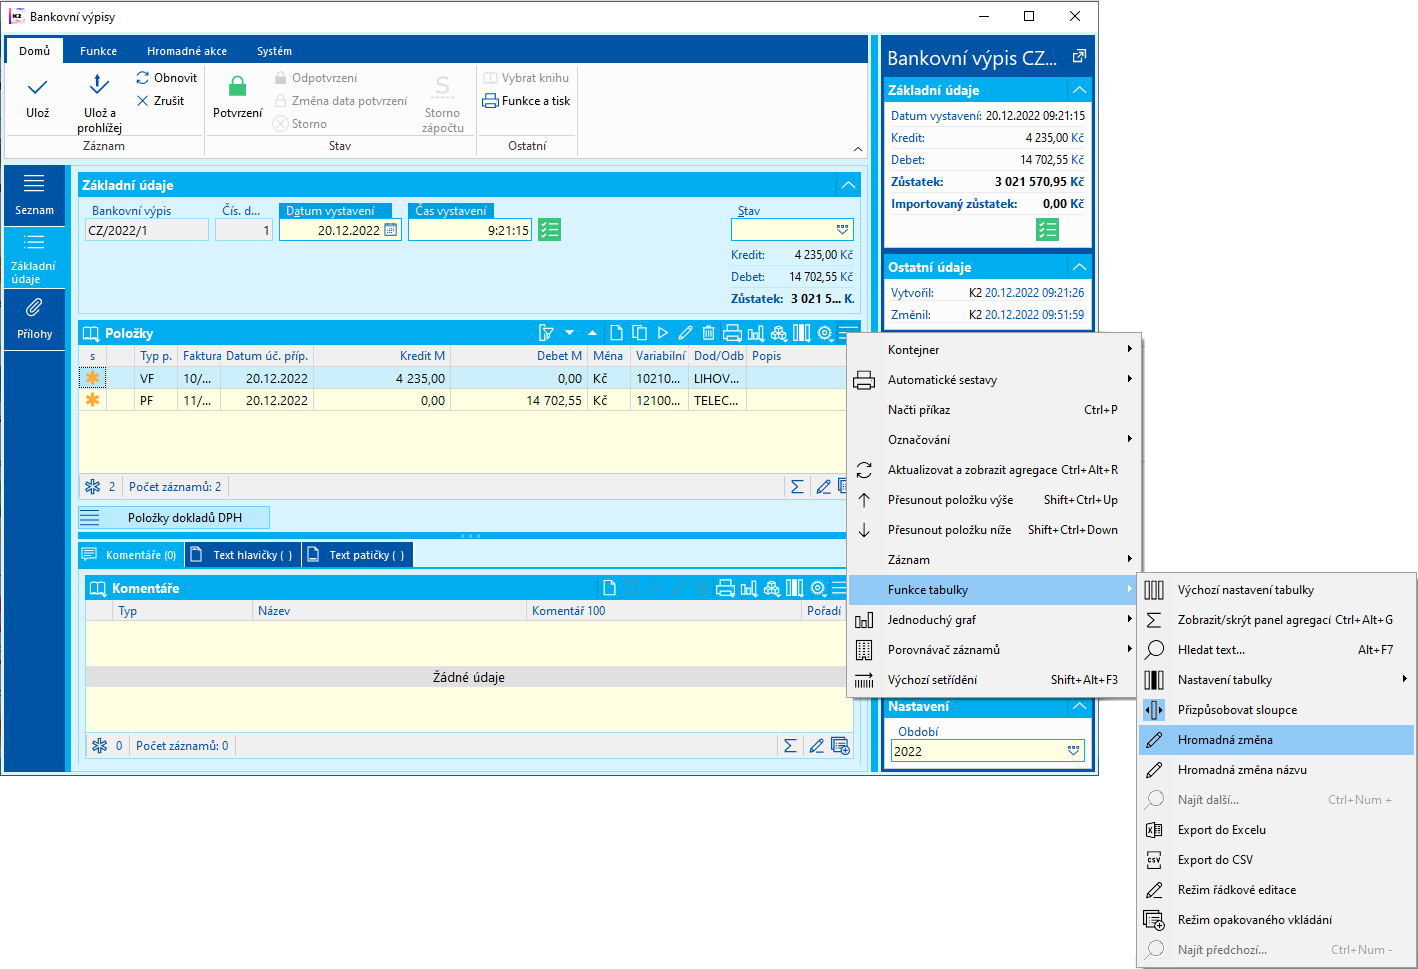Viewport: 1418px width, 969px height.
Task: Choose Hromadná změna from the submenu
Action: coord(1276,740)
